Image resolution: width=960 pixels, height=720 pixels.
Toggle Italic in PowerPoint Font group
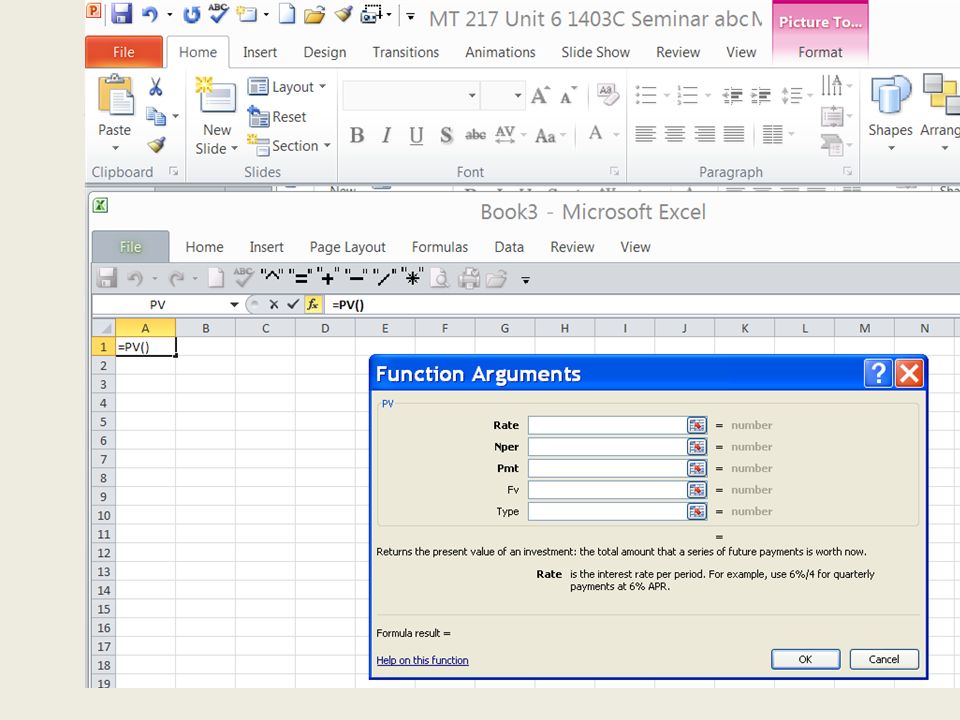point(386,135)
